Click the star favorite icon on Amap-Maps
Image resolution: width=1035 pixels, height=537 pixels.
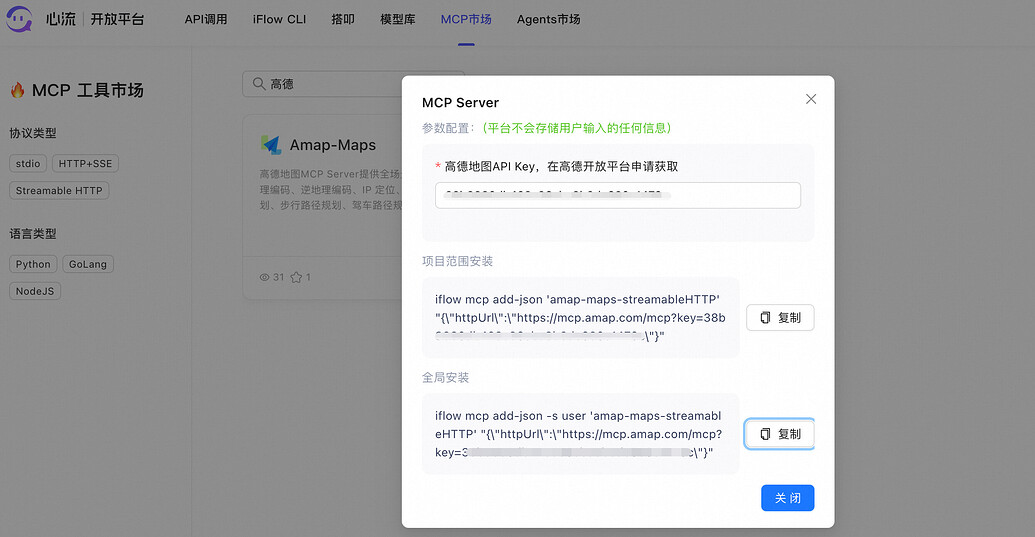point(296,277)
